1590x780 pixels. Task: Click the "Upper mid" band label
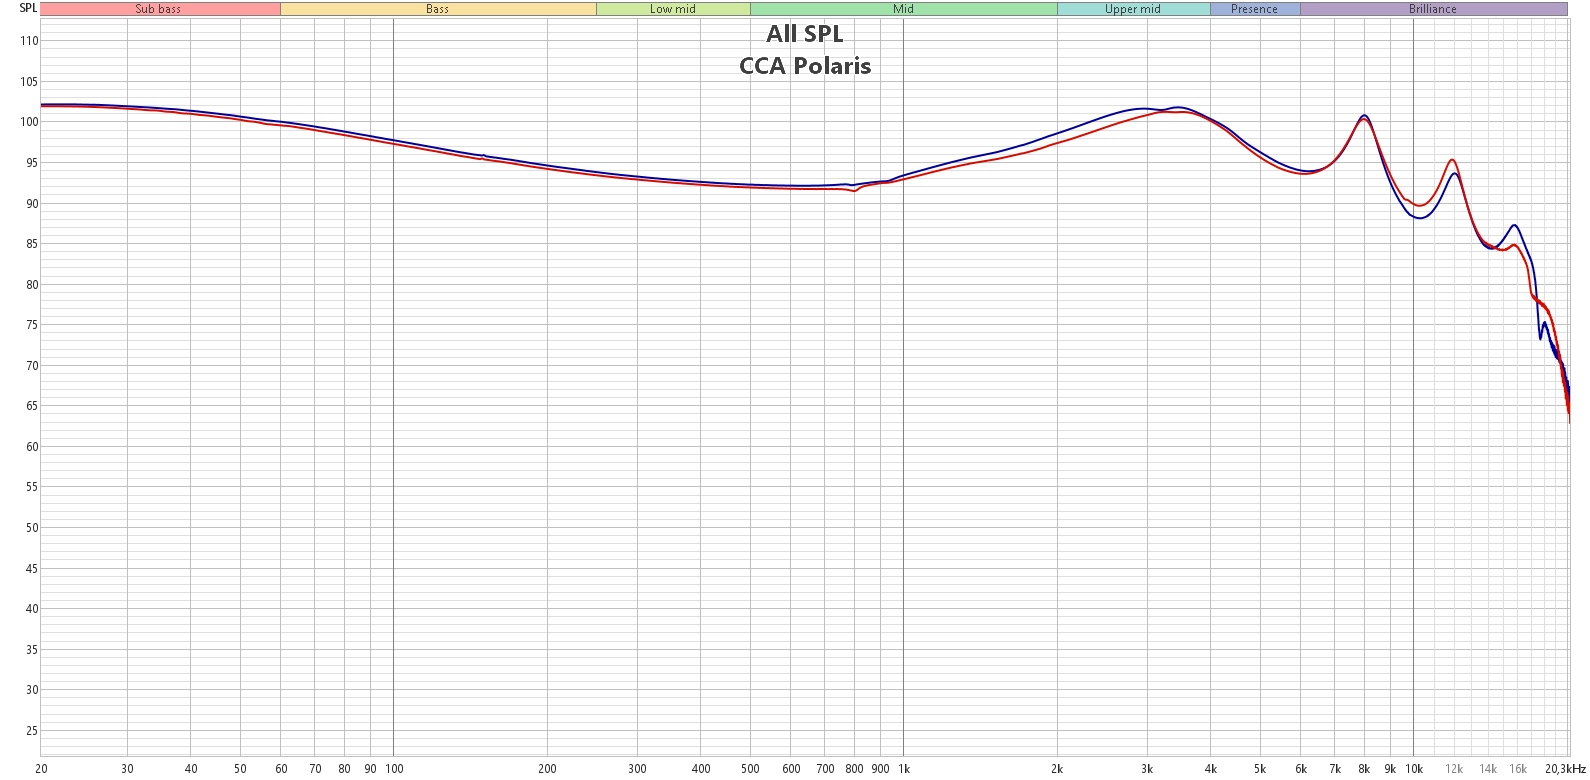tap(1133, 9)
